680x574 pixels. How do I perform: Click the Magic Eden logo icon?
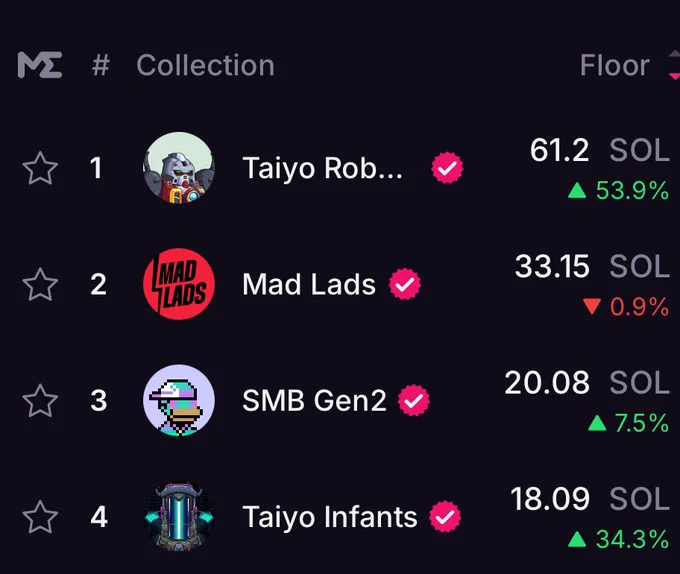pyautogui.click(x=40, y=65)
